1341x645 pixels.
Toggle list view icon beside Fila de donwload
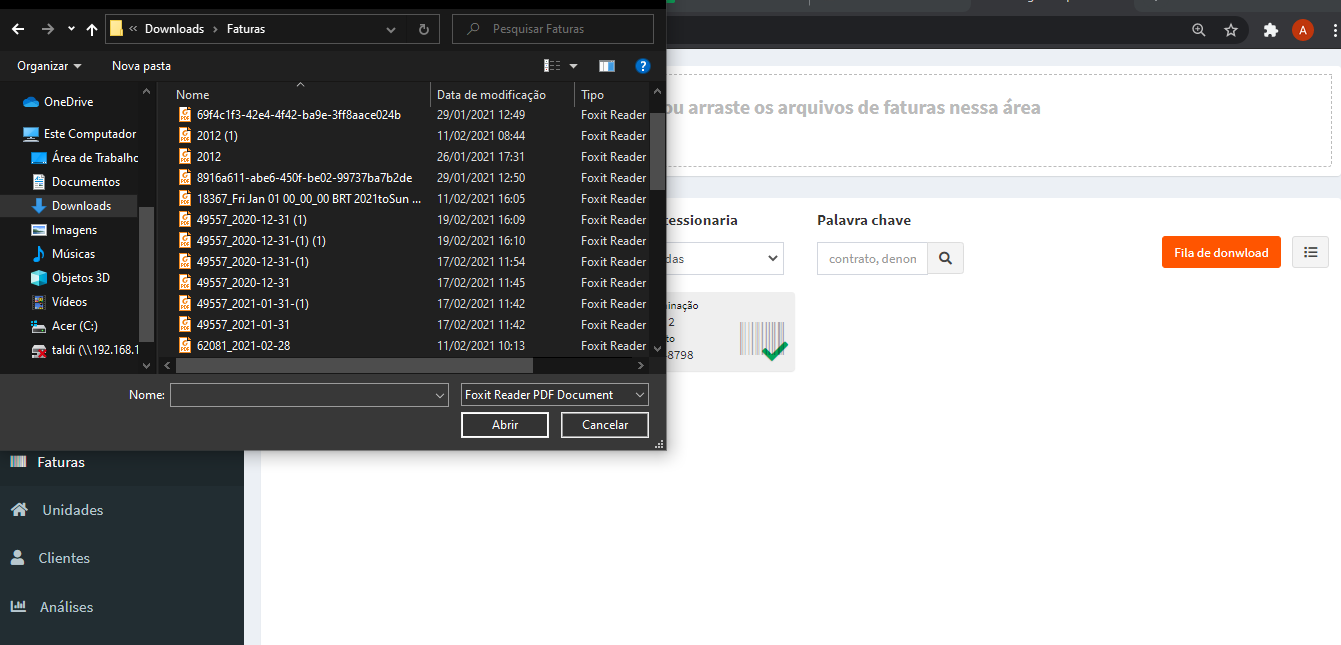tap(1310, 252)
